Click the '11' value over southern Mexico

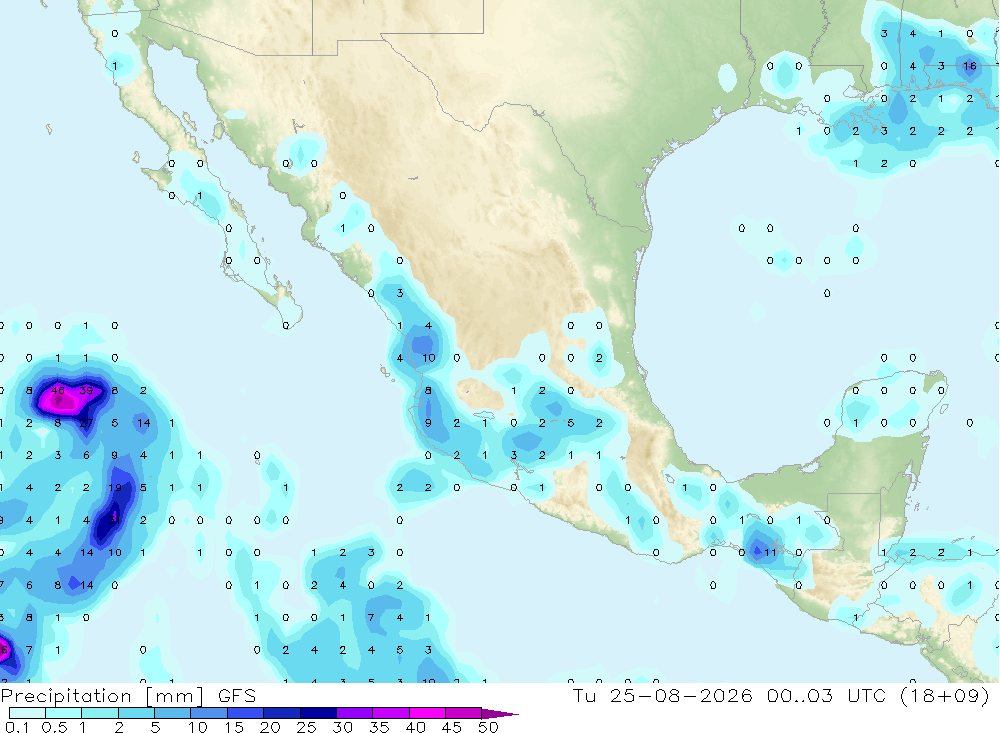pos(770,552)
